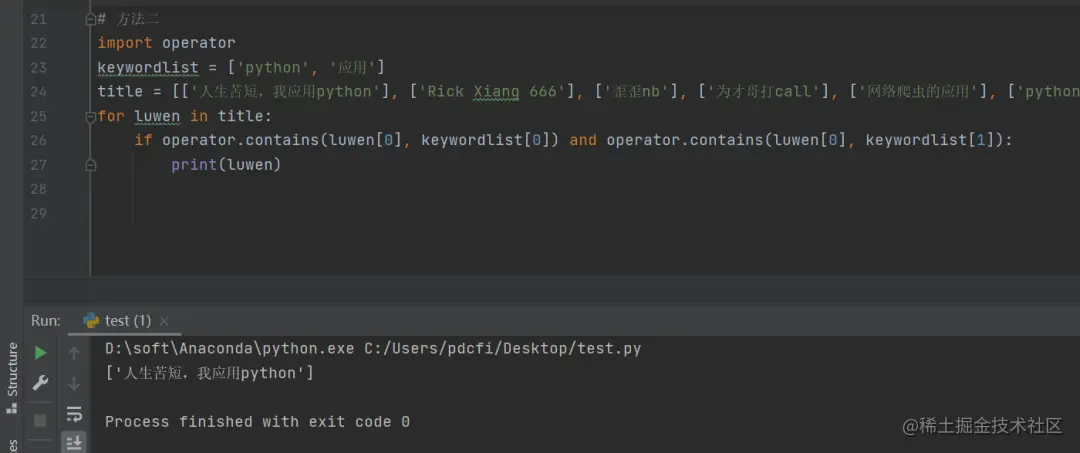Click 'Process finished with exit code 0'
1080x453 pixels.
pyautogui.click(x=257, y=421)
